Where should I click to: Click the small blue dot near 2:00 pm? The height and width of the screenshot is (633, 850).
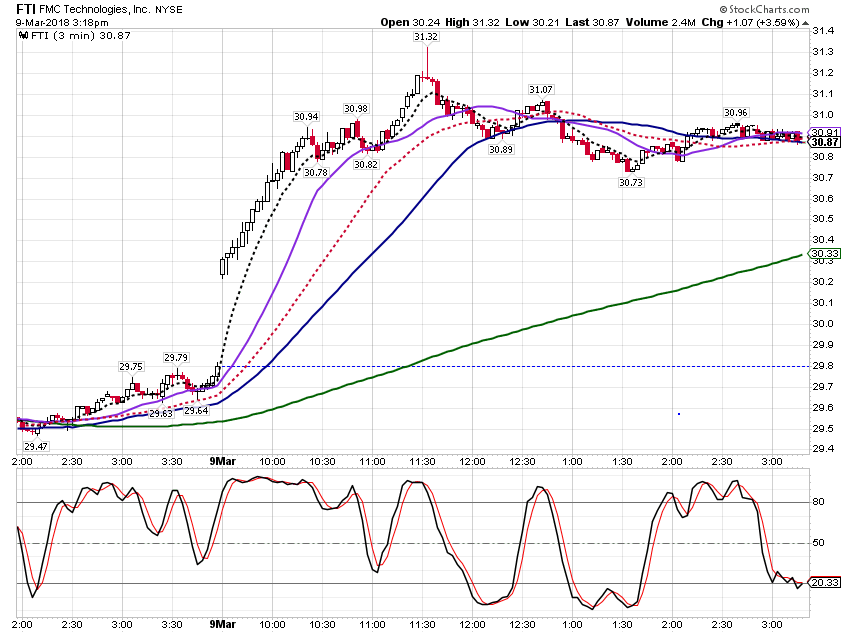[679, 414]
